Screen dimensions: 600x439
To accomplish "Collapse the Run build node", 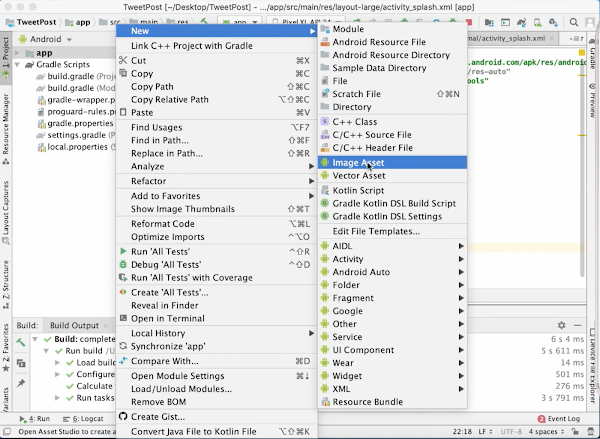I will tap(46, 351).
